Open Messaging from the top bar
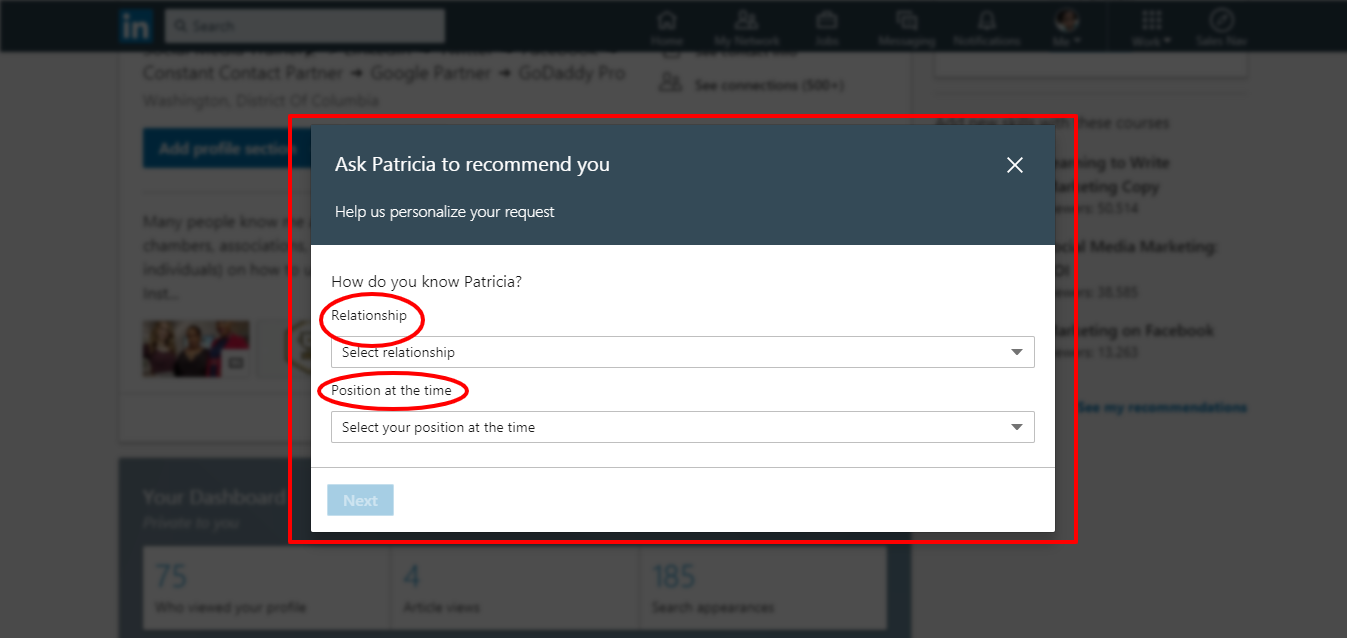The width and height of the screenshot is (1347, 638). tap(906, 27)
